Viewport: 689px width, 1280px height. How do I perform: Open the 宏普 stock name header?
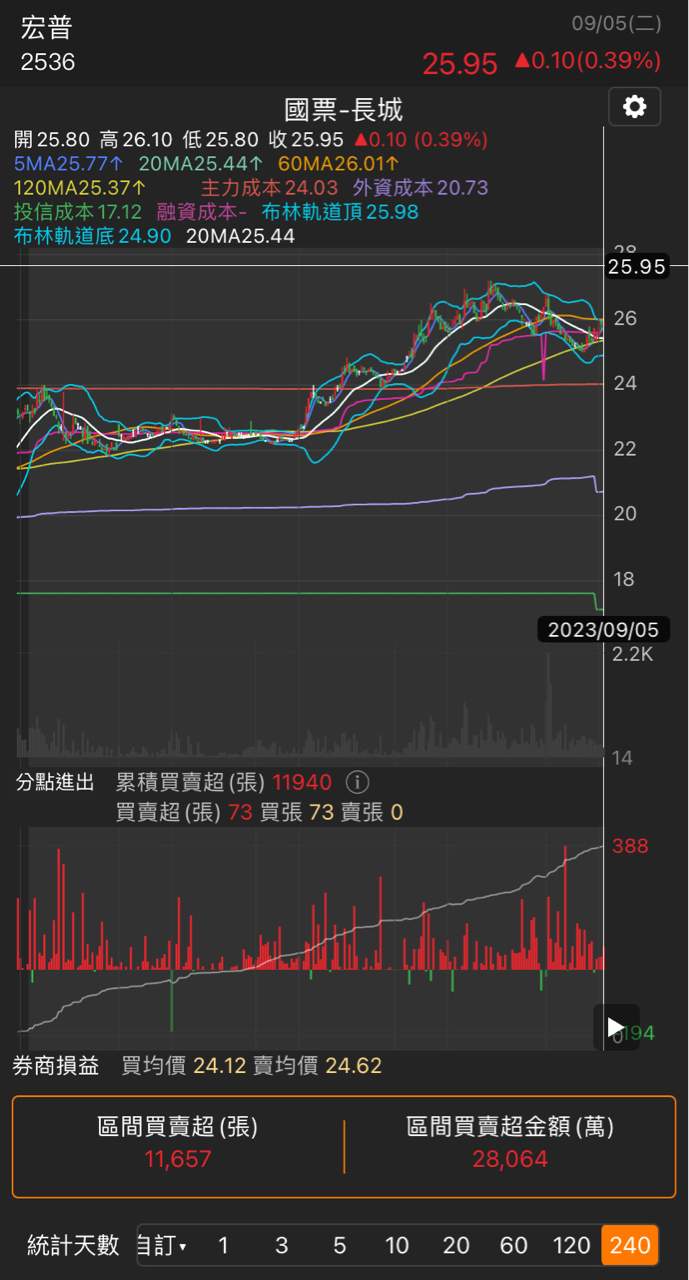click(47, 29)
